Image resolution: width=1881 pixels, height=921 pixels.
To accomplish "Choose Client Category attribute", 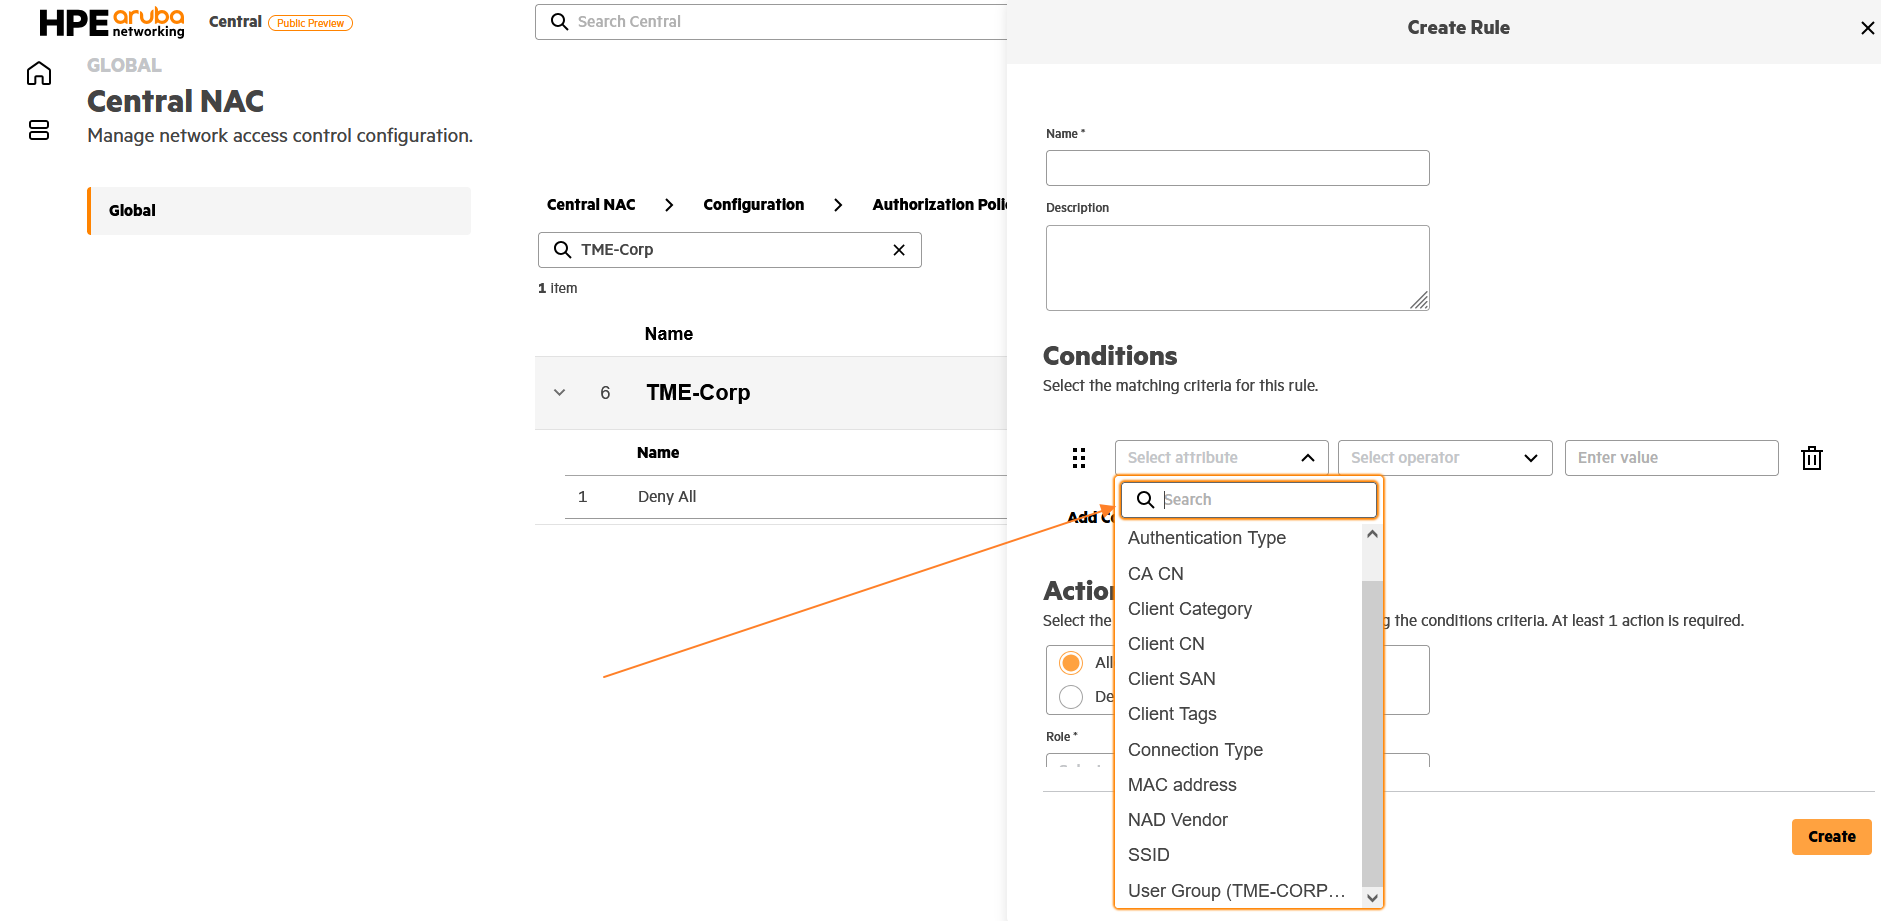I will tap(1239, 609).
